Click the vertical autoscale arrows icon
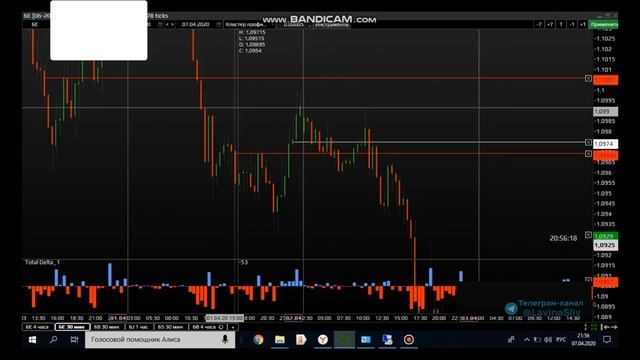The image size is (640, 360). coord(585,327)
